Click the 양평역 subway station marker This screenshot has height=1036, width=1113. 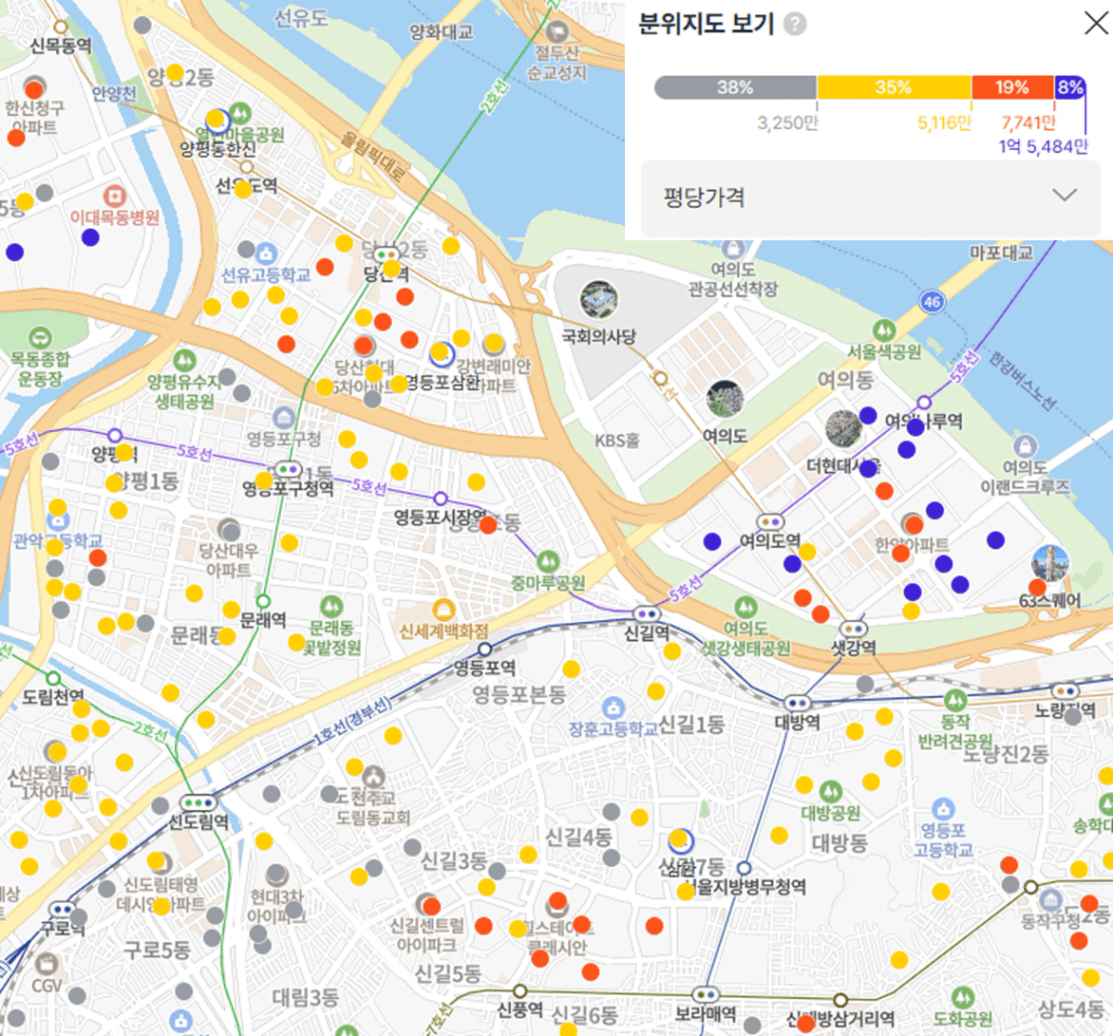[115, 435]
